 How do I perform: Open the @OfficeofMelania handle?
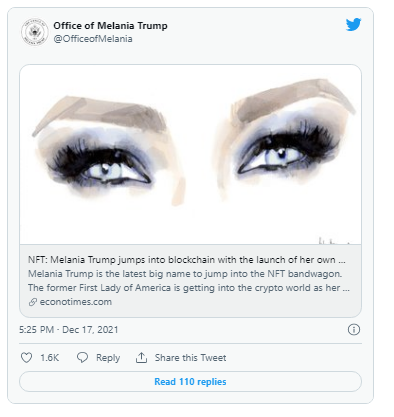93,39
